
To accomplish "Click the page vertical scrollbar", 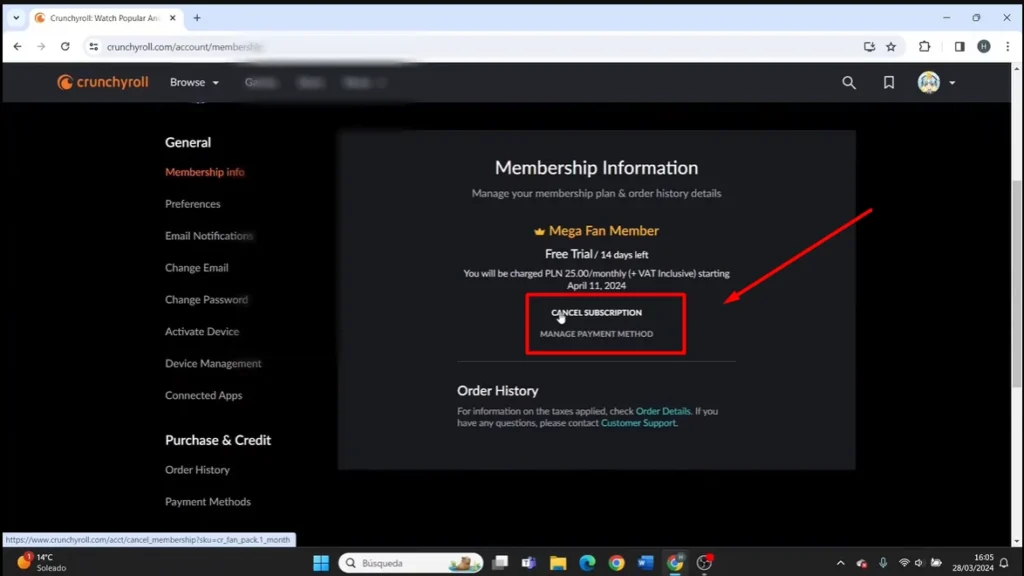I will pyautogui.click(x=1017, y=284).
